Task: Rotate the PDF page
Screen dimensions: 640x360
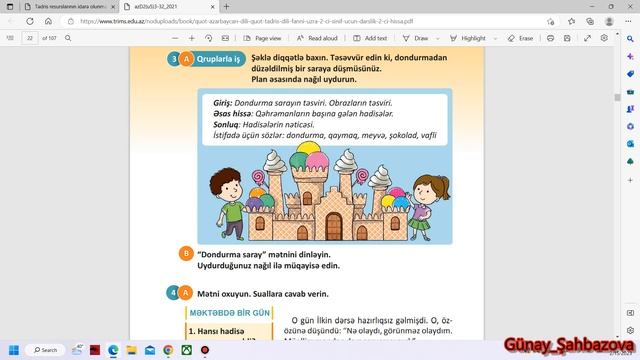Action: click(x=209, y=38)
